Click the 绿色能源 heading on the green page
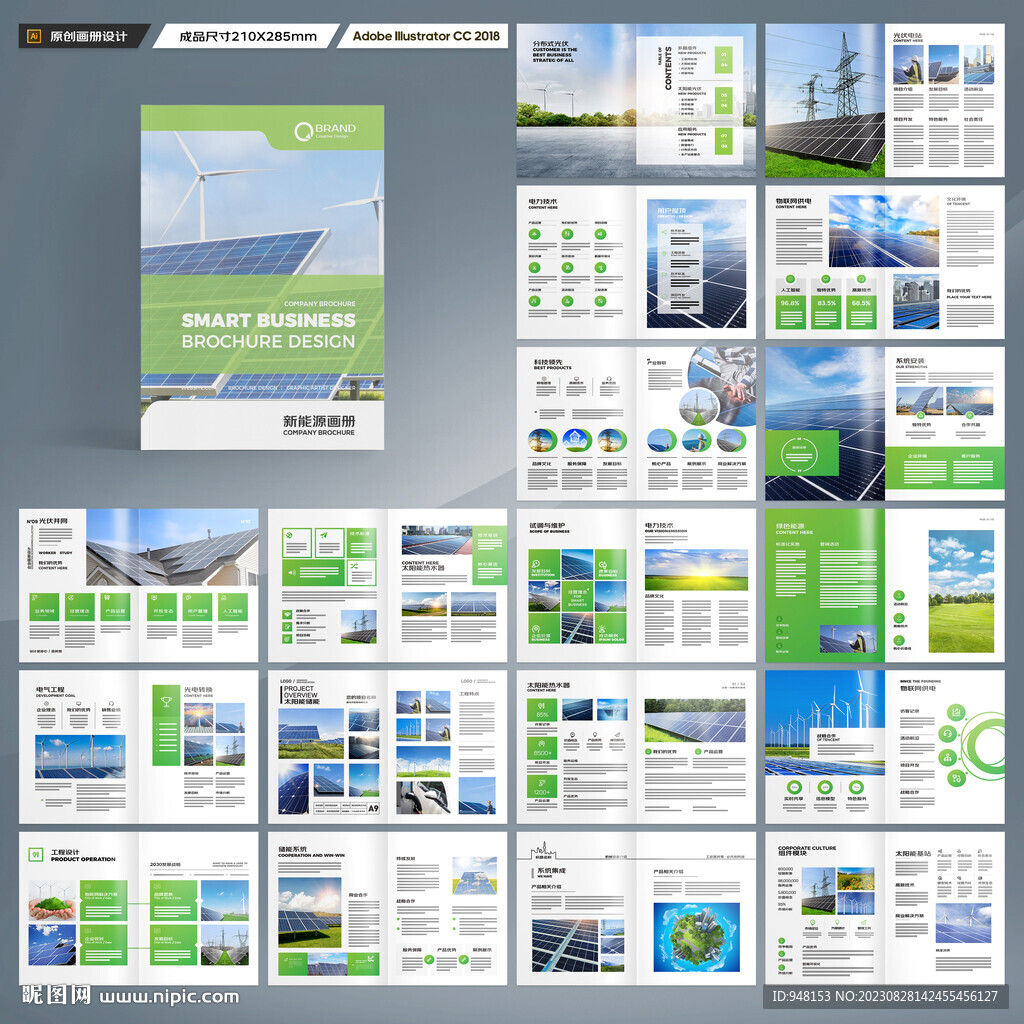Screen dimensions: 1024x1024 (x=790, y=526)
